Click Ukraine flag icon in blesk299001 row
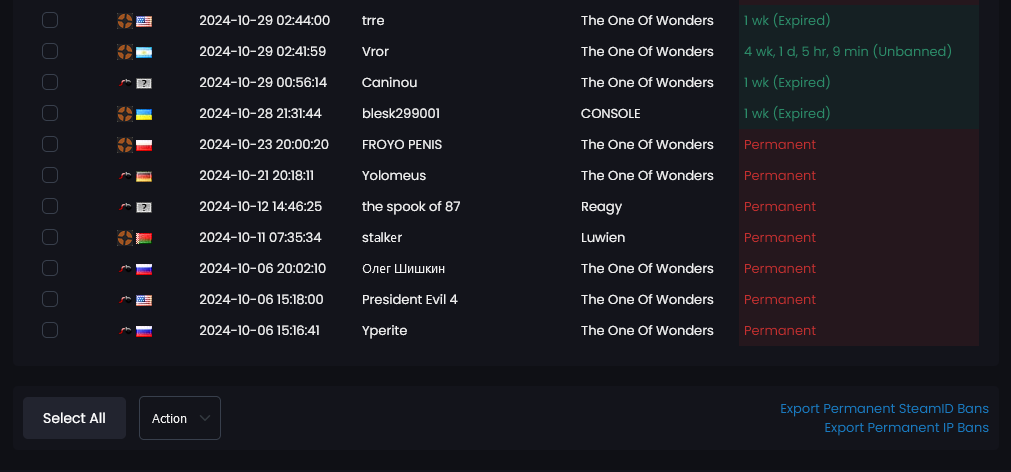Viewport: 1011px width, 472px height. (144, 114)
